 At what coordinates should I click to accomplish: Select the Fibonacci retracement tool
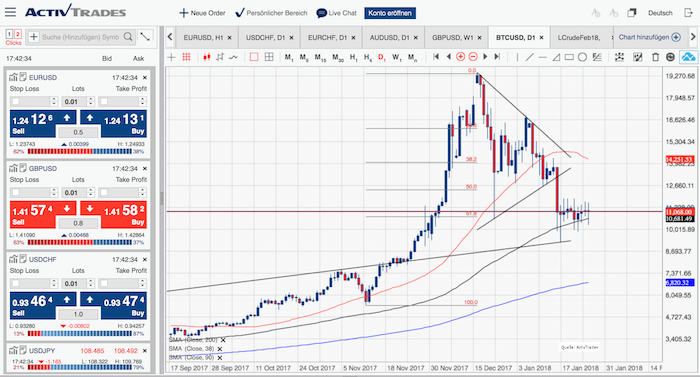coord(596,57)
